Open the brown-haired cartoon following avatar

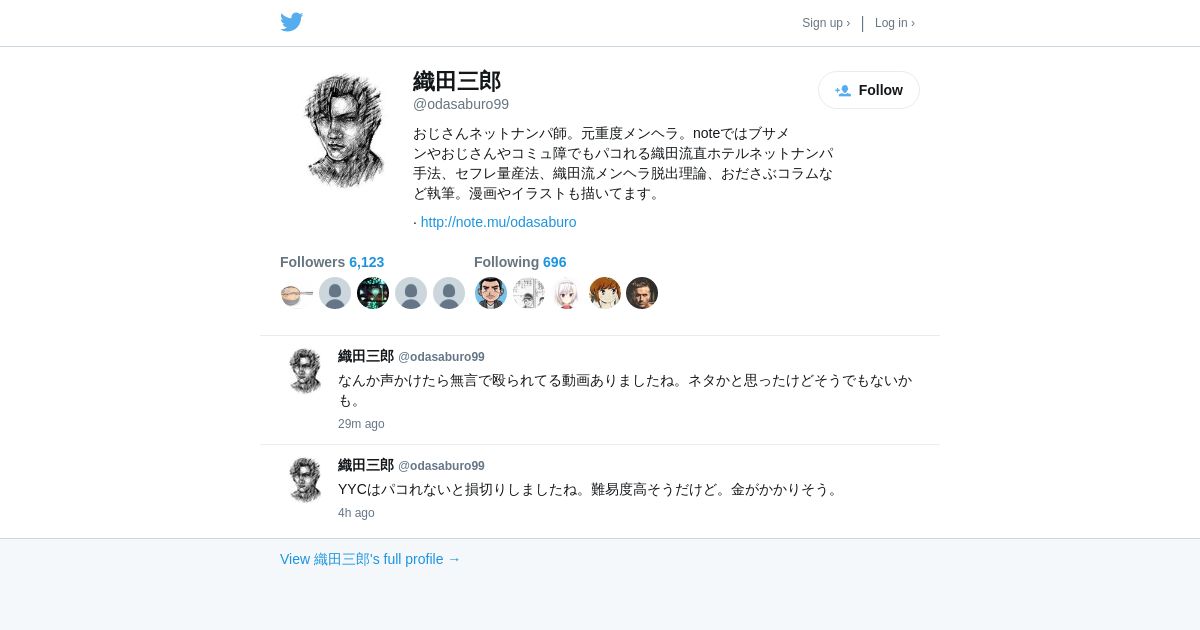pos(604,293)
